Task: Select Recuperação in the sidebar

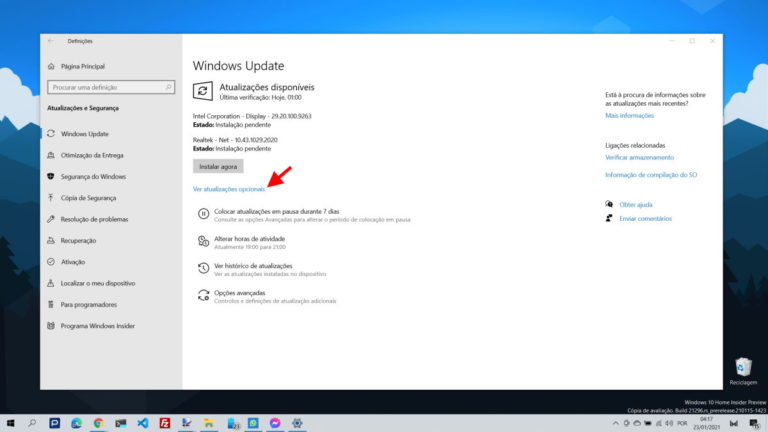Action: coord(78,241)
